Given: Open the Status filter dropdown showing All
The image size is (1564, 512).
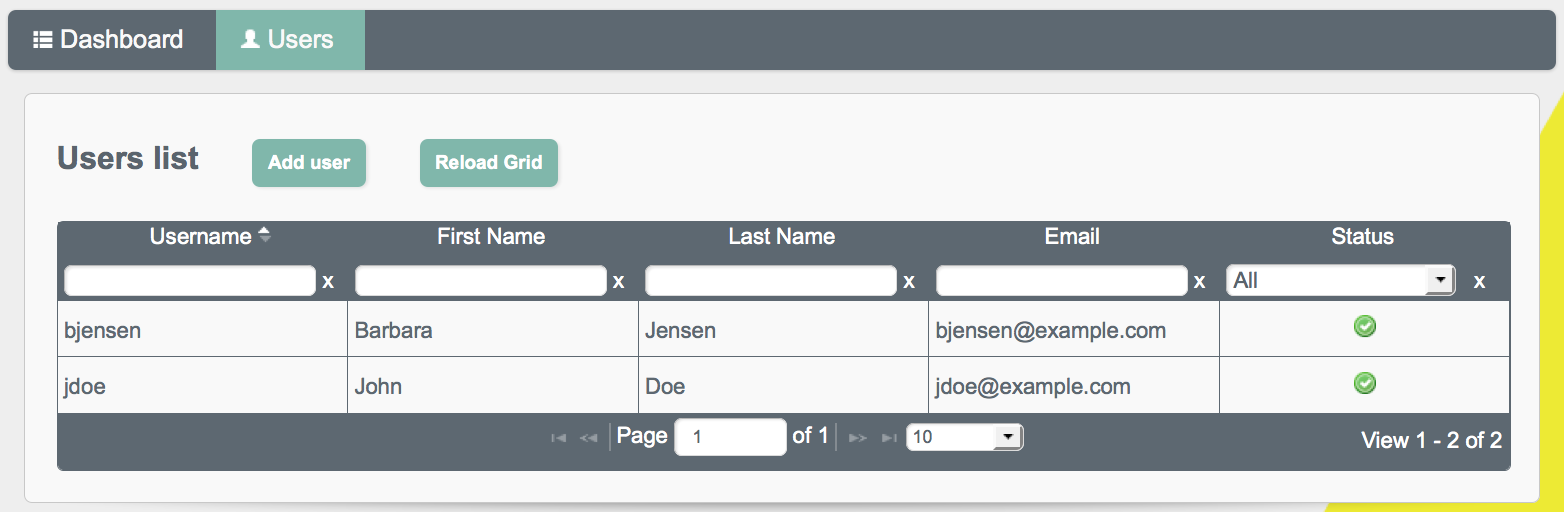Looking at the screenshot, I should [x=1340, y=281].
